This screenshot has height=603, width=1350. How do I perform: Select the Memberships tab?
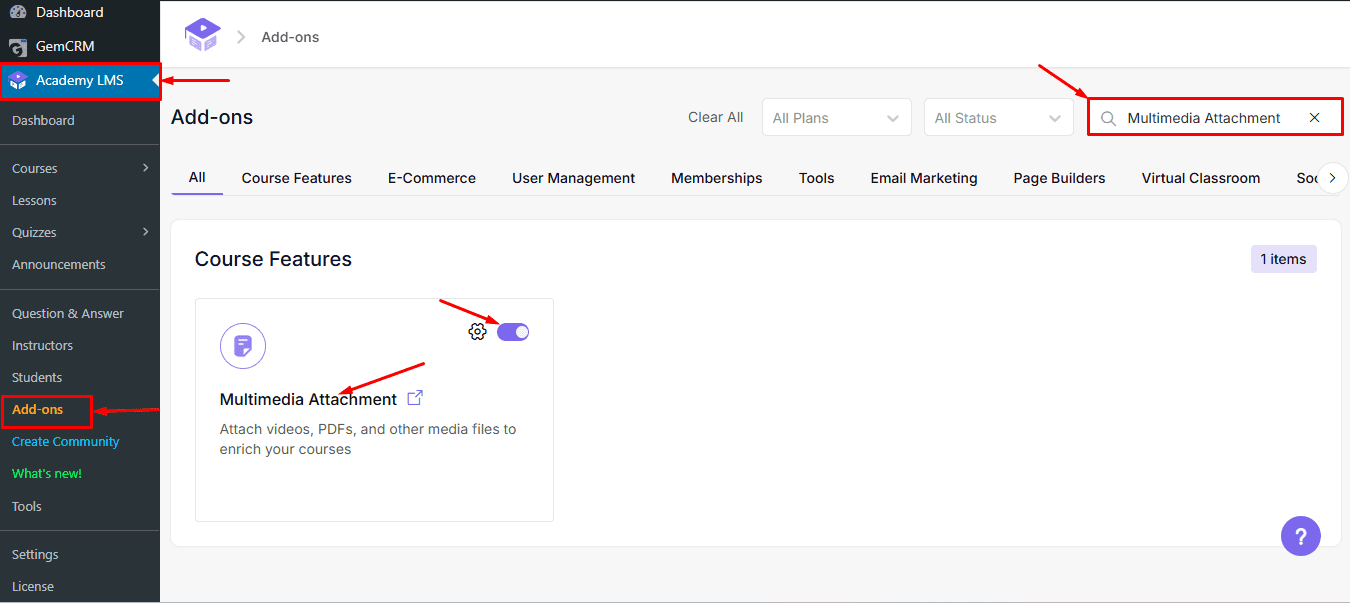coord(716,178)
